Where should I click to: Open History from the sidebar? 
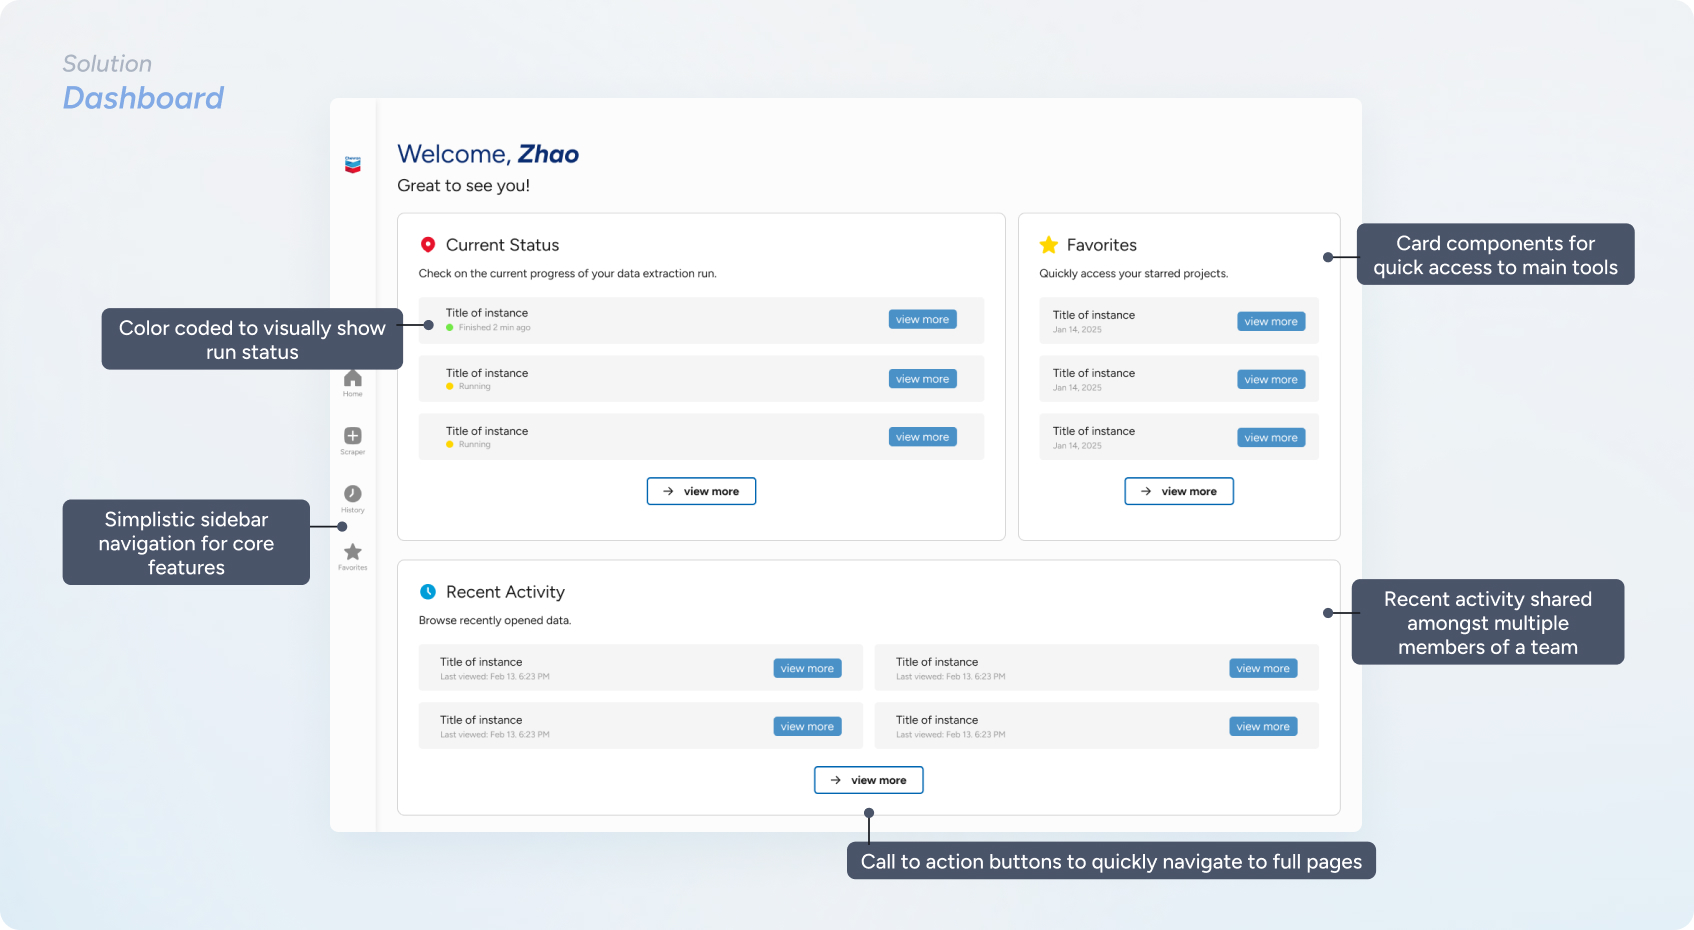pyautogui.click(x=352, y=495)
